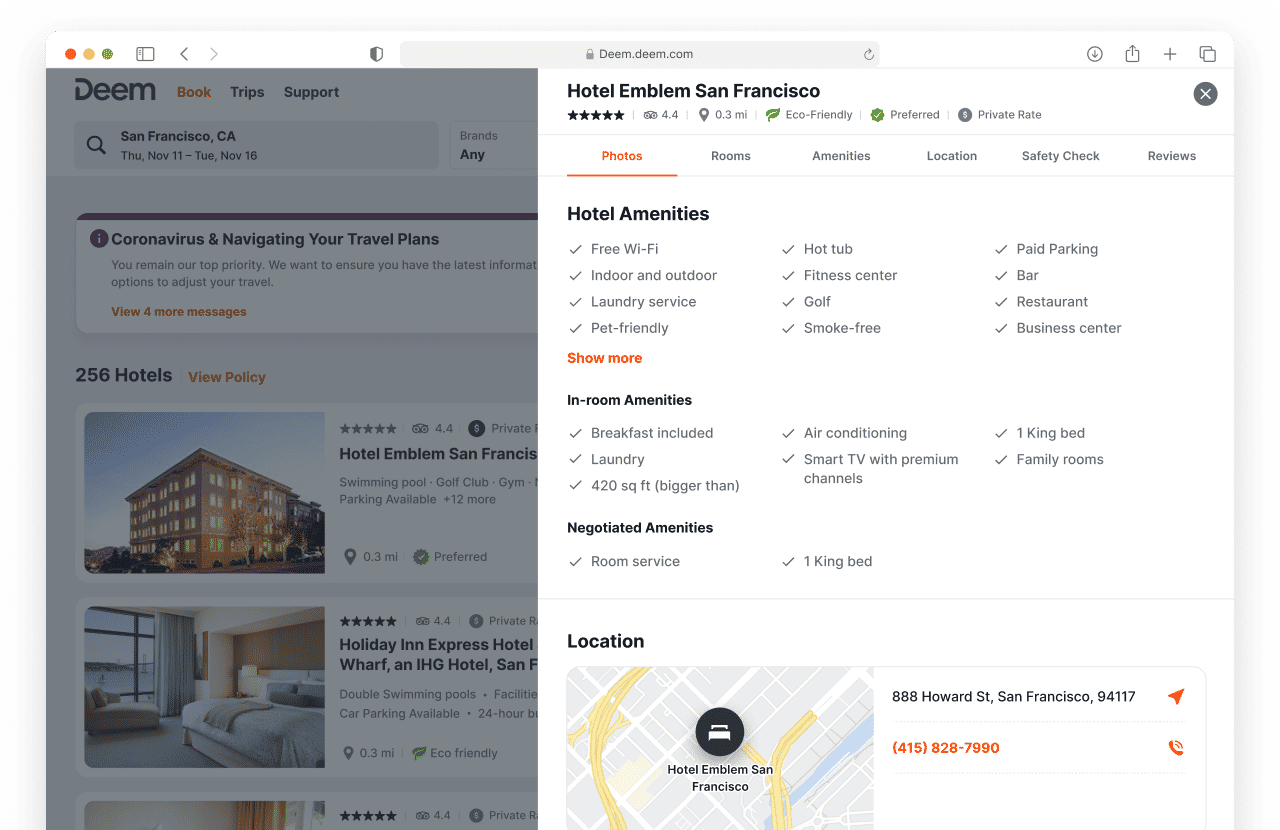Call the number (415) 828-7990
This screenshot has width=1280, height=830.
click(x=946, y=748)
